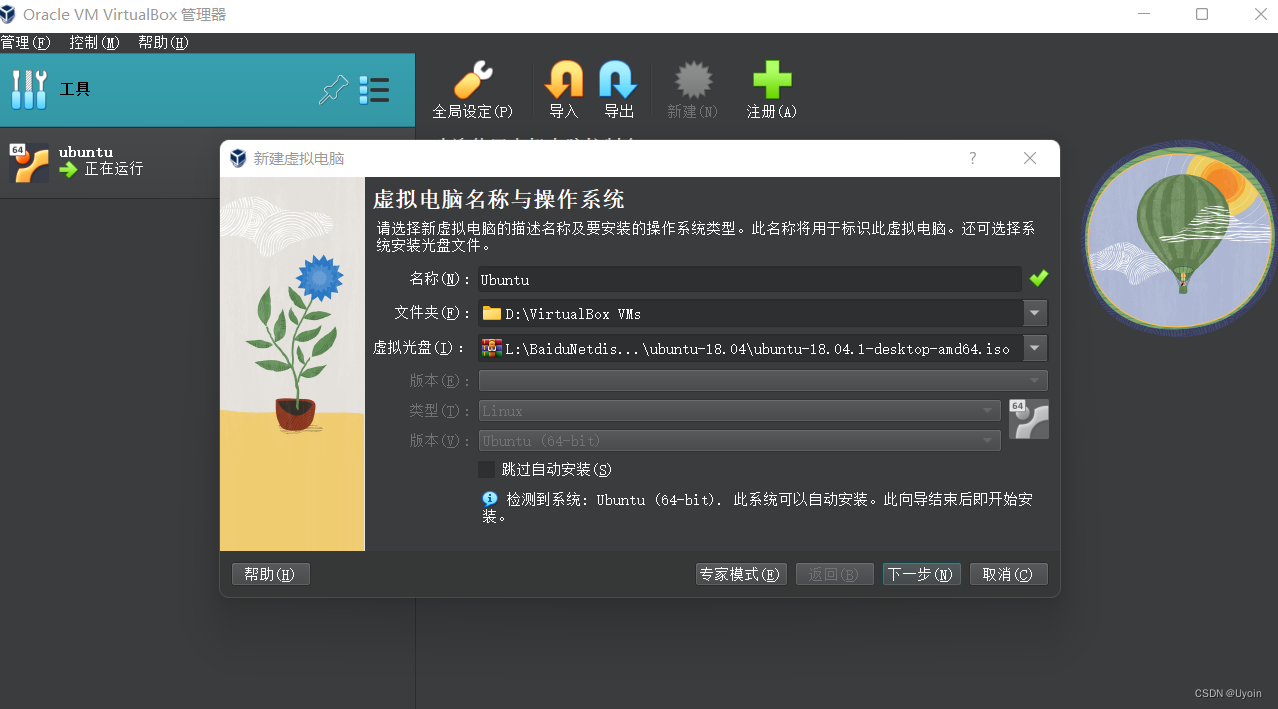The width and height of the screenshot is (1278, 709).
Task: Open the Help (帮助) menu
Action: 163,43
